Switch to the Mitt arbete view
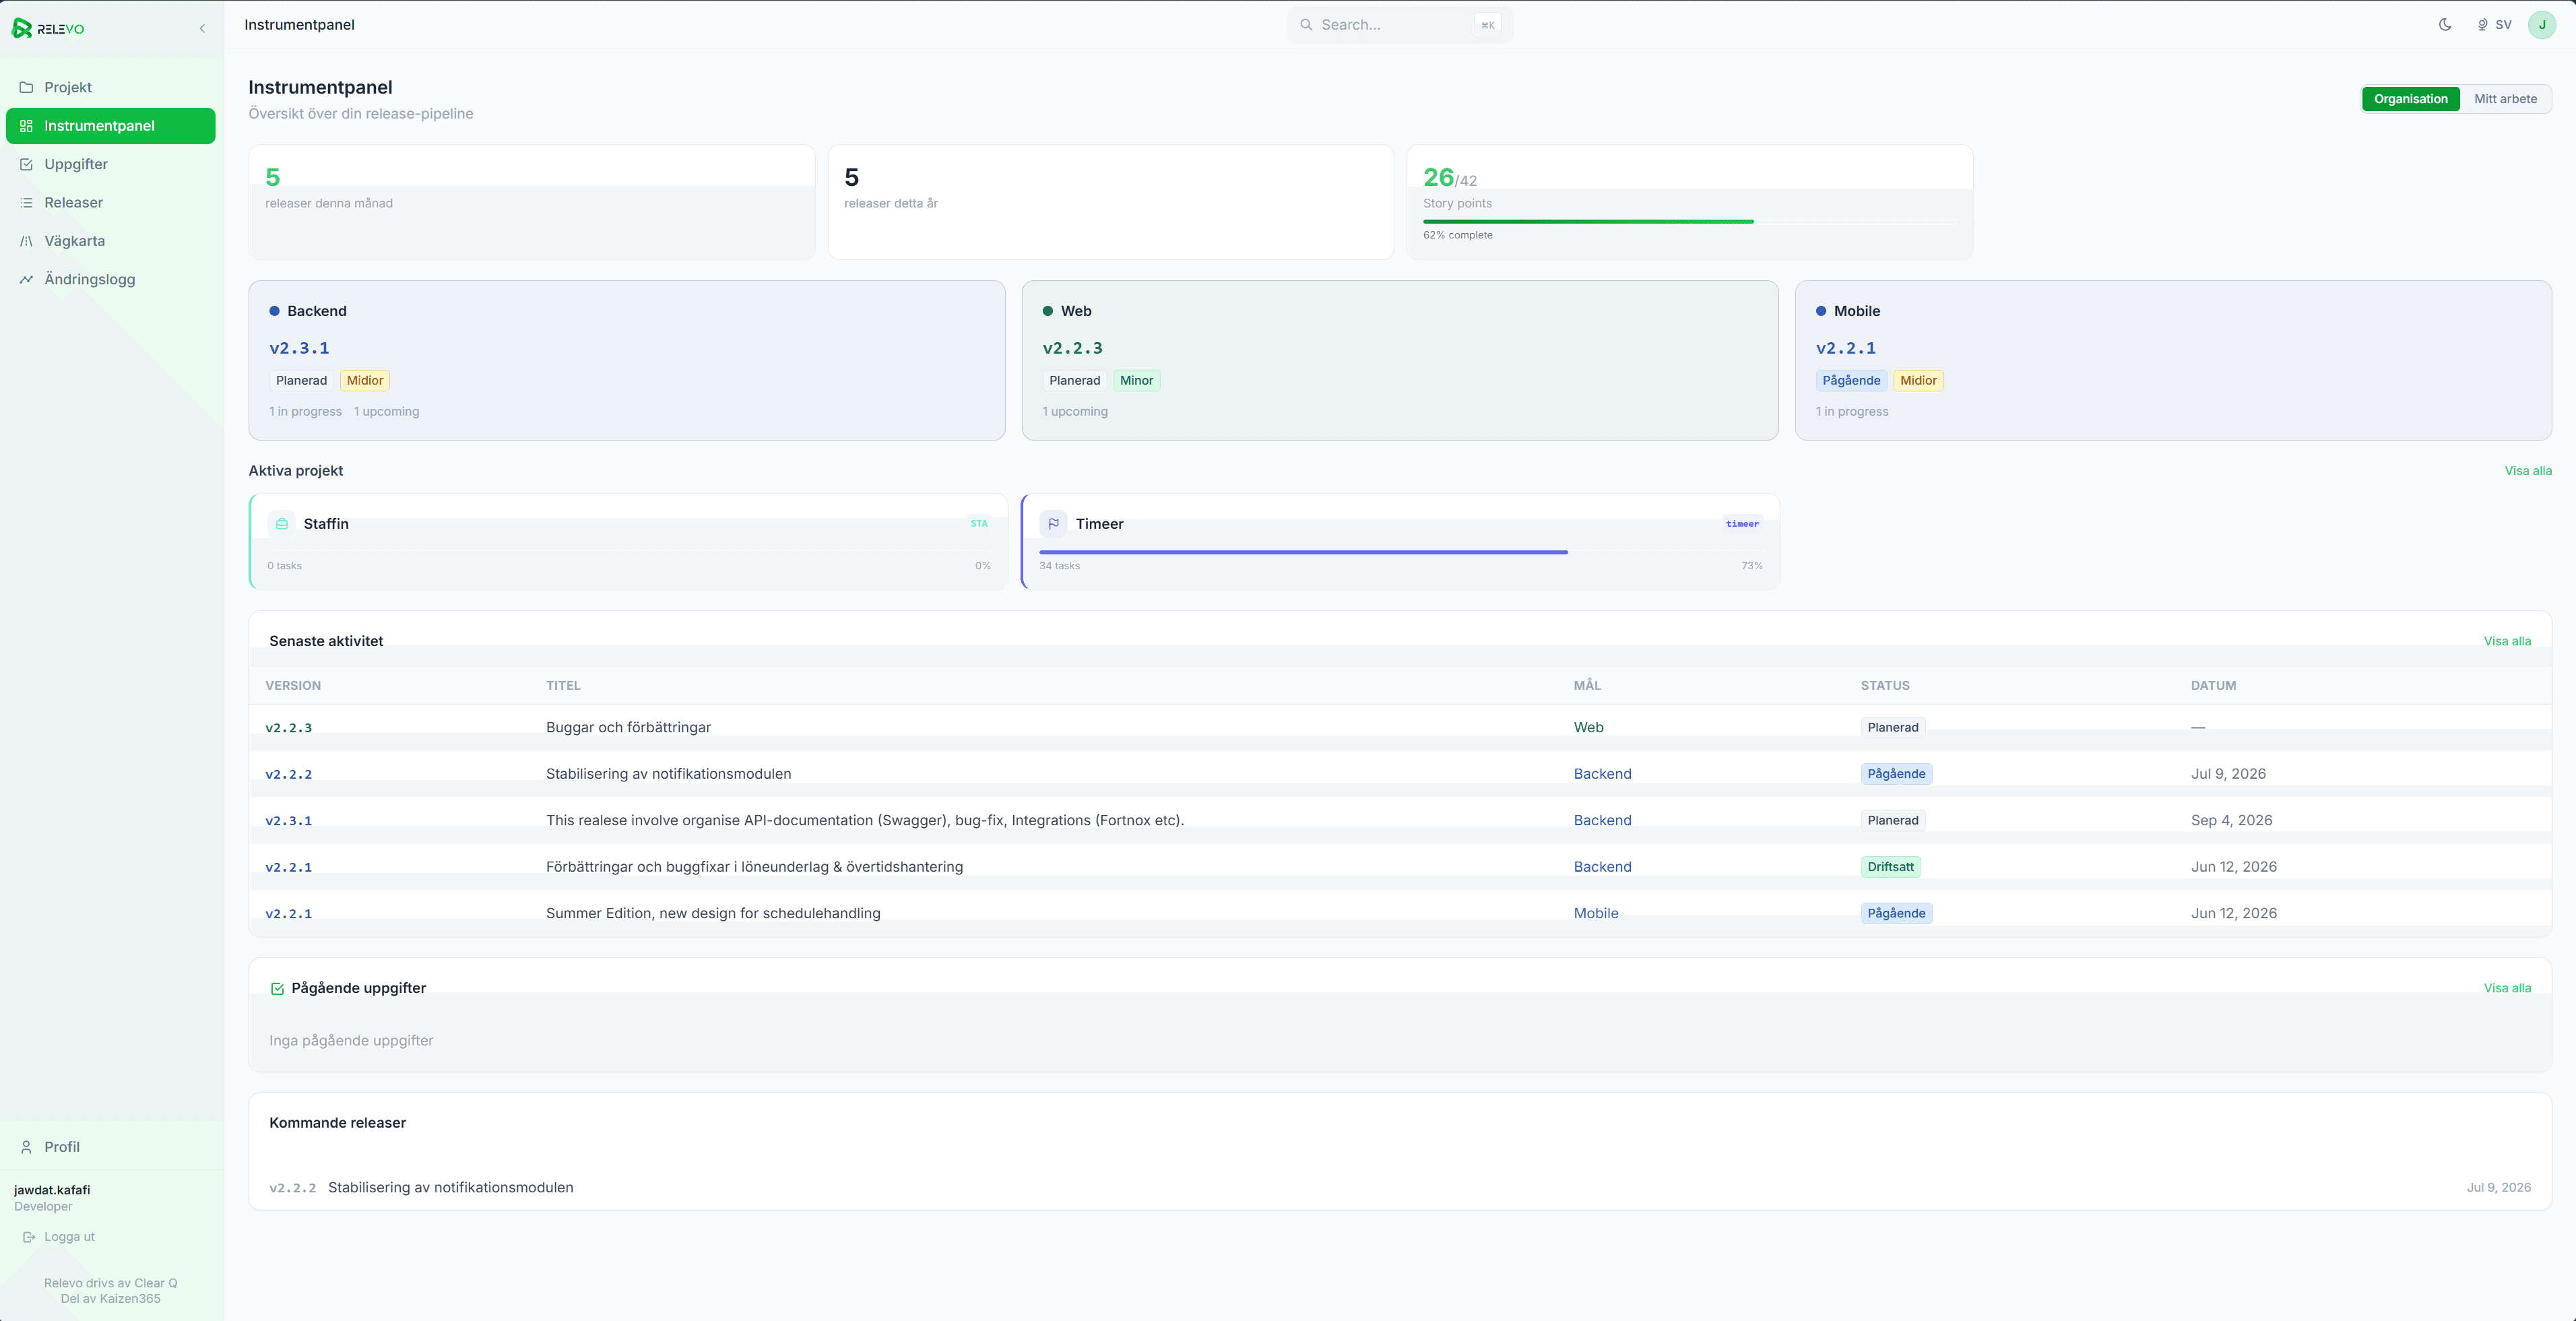Image resolution: width=2576 pixels, height=1321 pixels. coord(2505,99)
